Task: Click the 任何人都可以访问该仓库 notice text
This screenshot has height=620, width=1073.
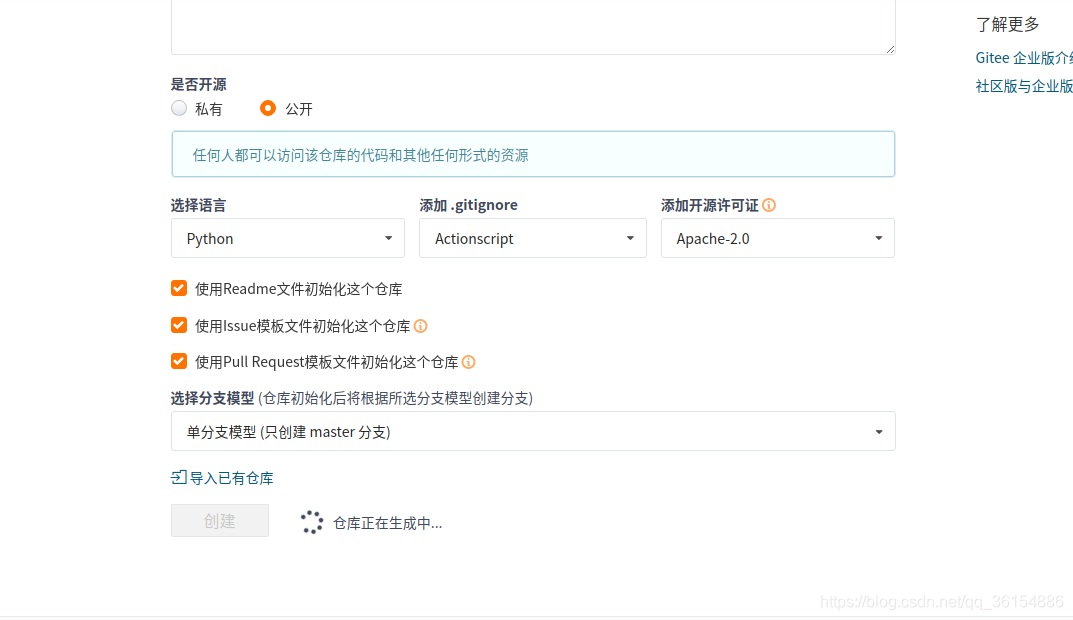Action: (361, 155)
